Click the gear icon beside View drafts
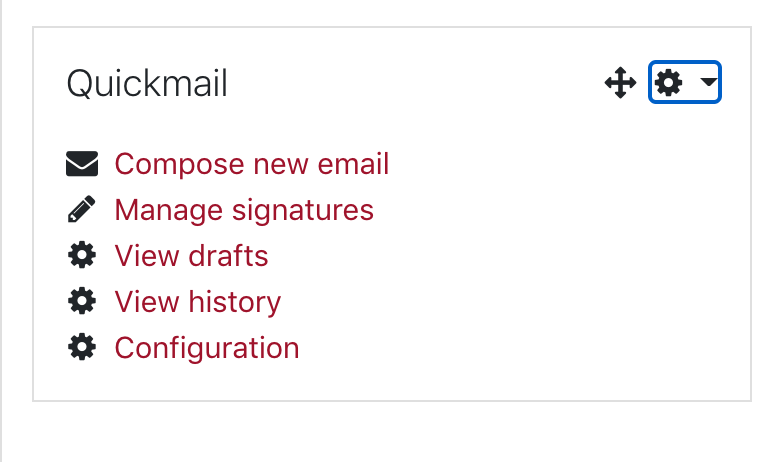The image size is (770, 462). point(82,255)
